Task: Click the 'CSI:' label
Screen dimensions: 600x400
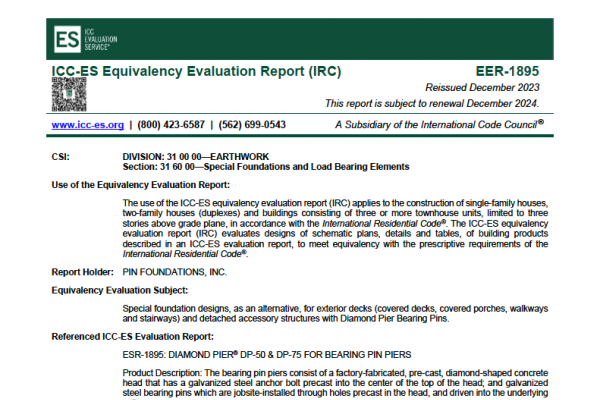Action: pyautogui.click(x=60, y=157)
